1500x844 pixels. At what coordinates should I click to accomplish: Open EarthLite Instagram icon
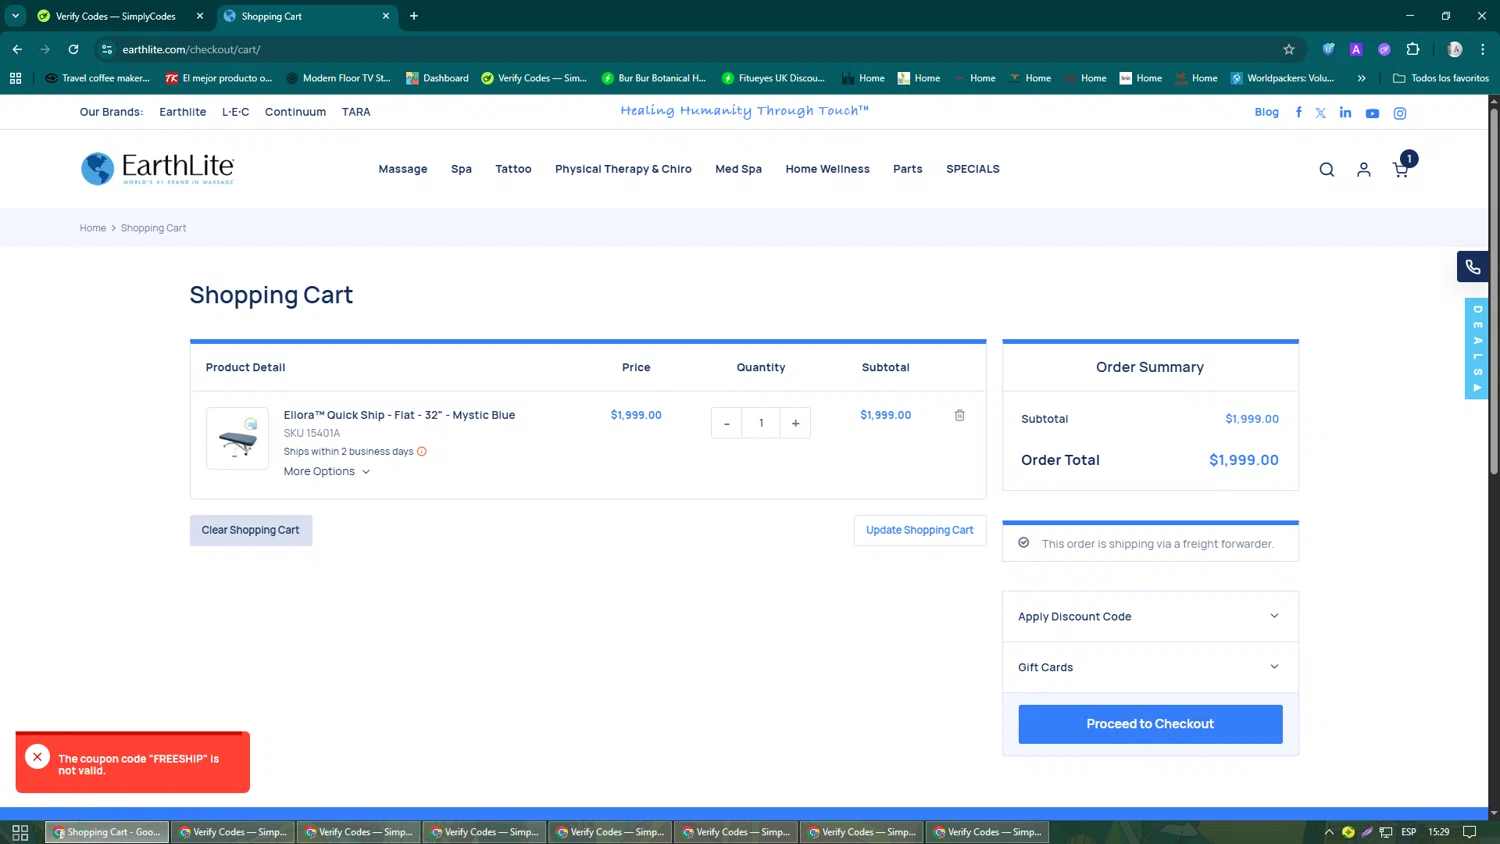coord(1400,113)
